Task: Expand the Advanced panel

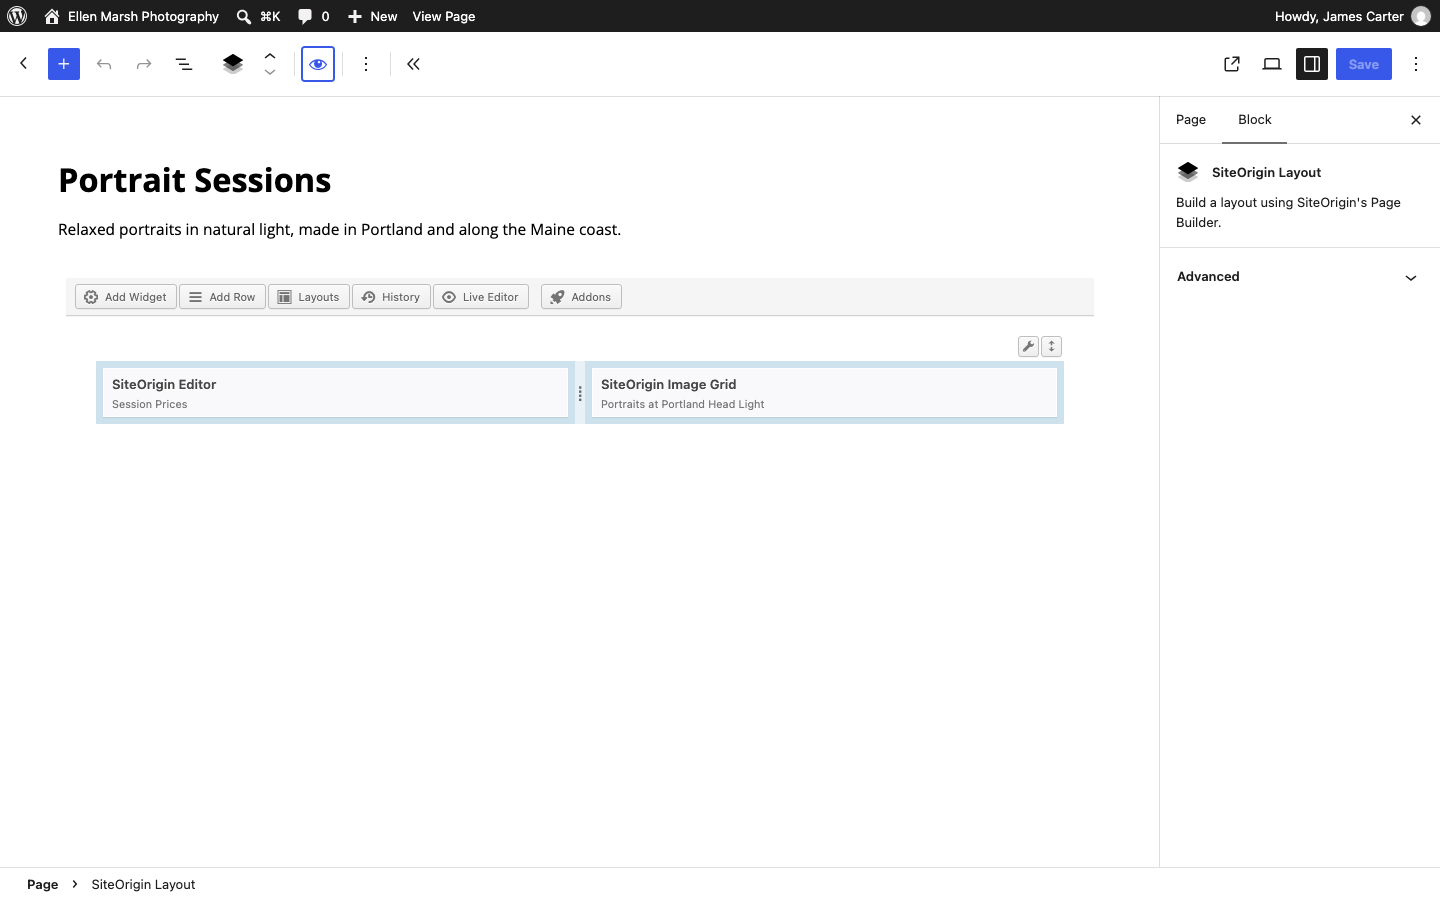Action: (1300, 277)
